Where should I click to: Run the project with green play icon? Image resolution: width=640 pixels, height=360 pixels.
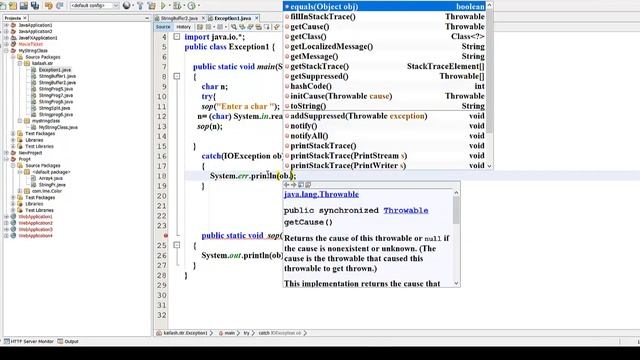(x=163, y=5)
